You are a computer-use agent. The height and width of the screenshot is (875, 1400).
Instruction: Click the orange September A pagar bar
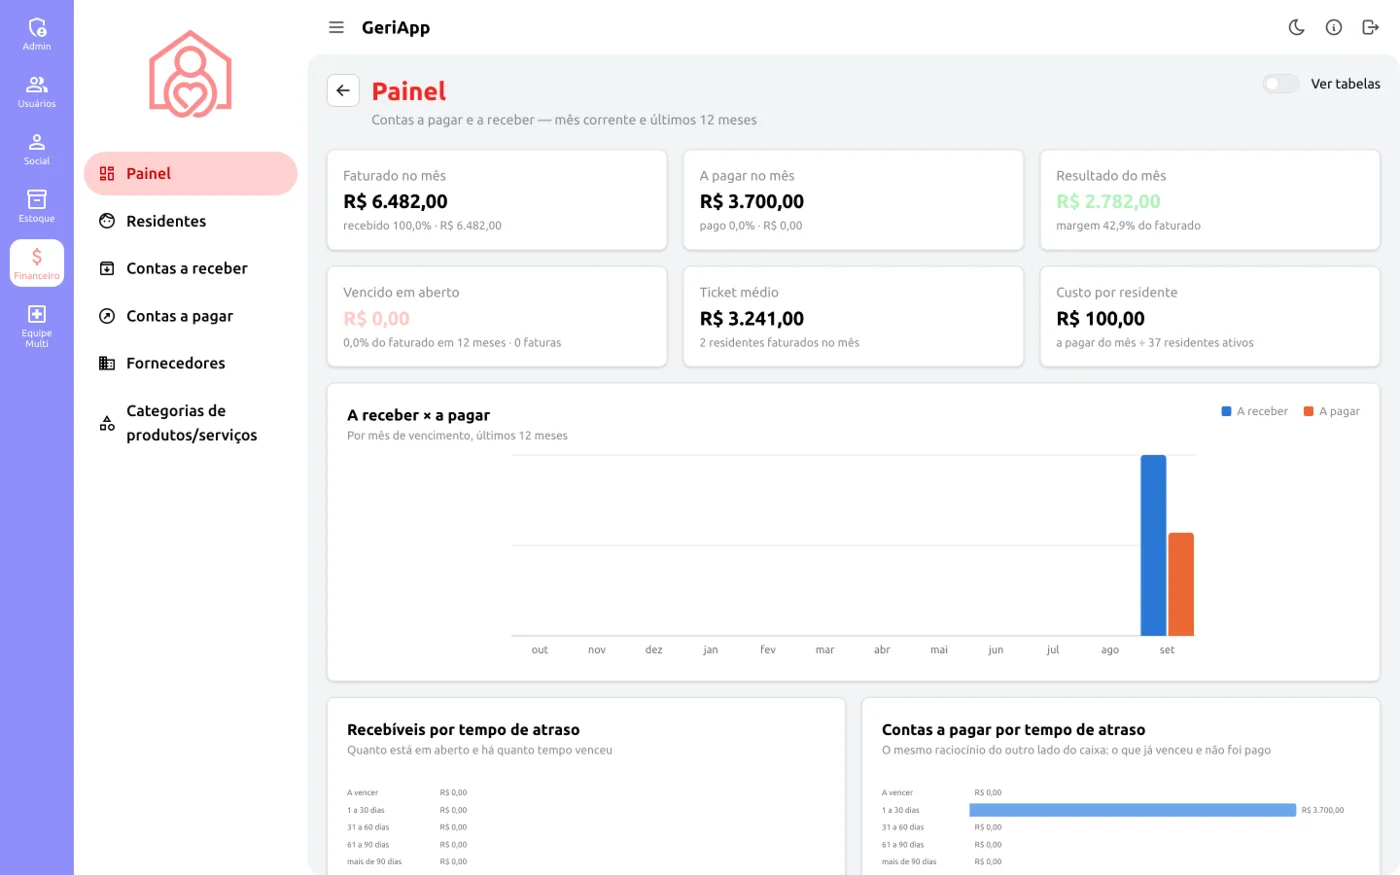point(1181,584)
